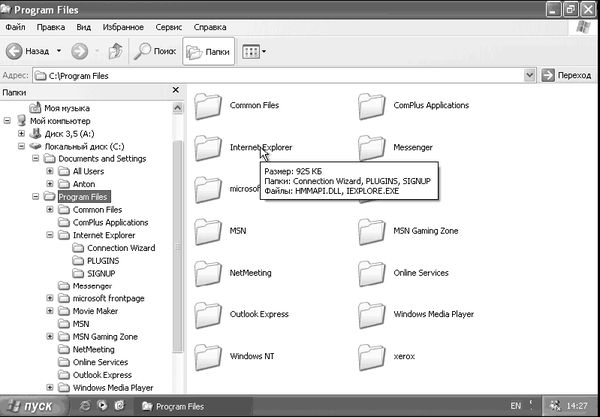Select Connection Wizard in folder tree

[x=114, y=248]
